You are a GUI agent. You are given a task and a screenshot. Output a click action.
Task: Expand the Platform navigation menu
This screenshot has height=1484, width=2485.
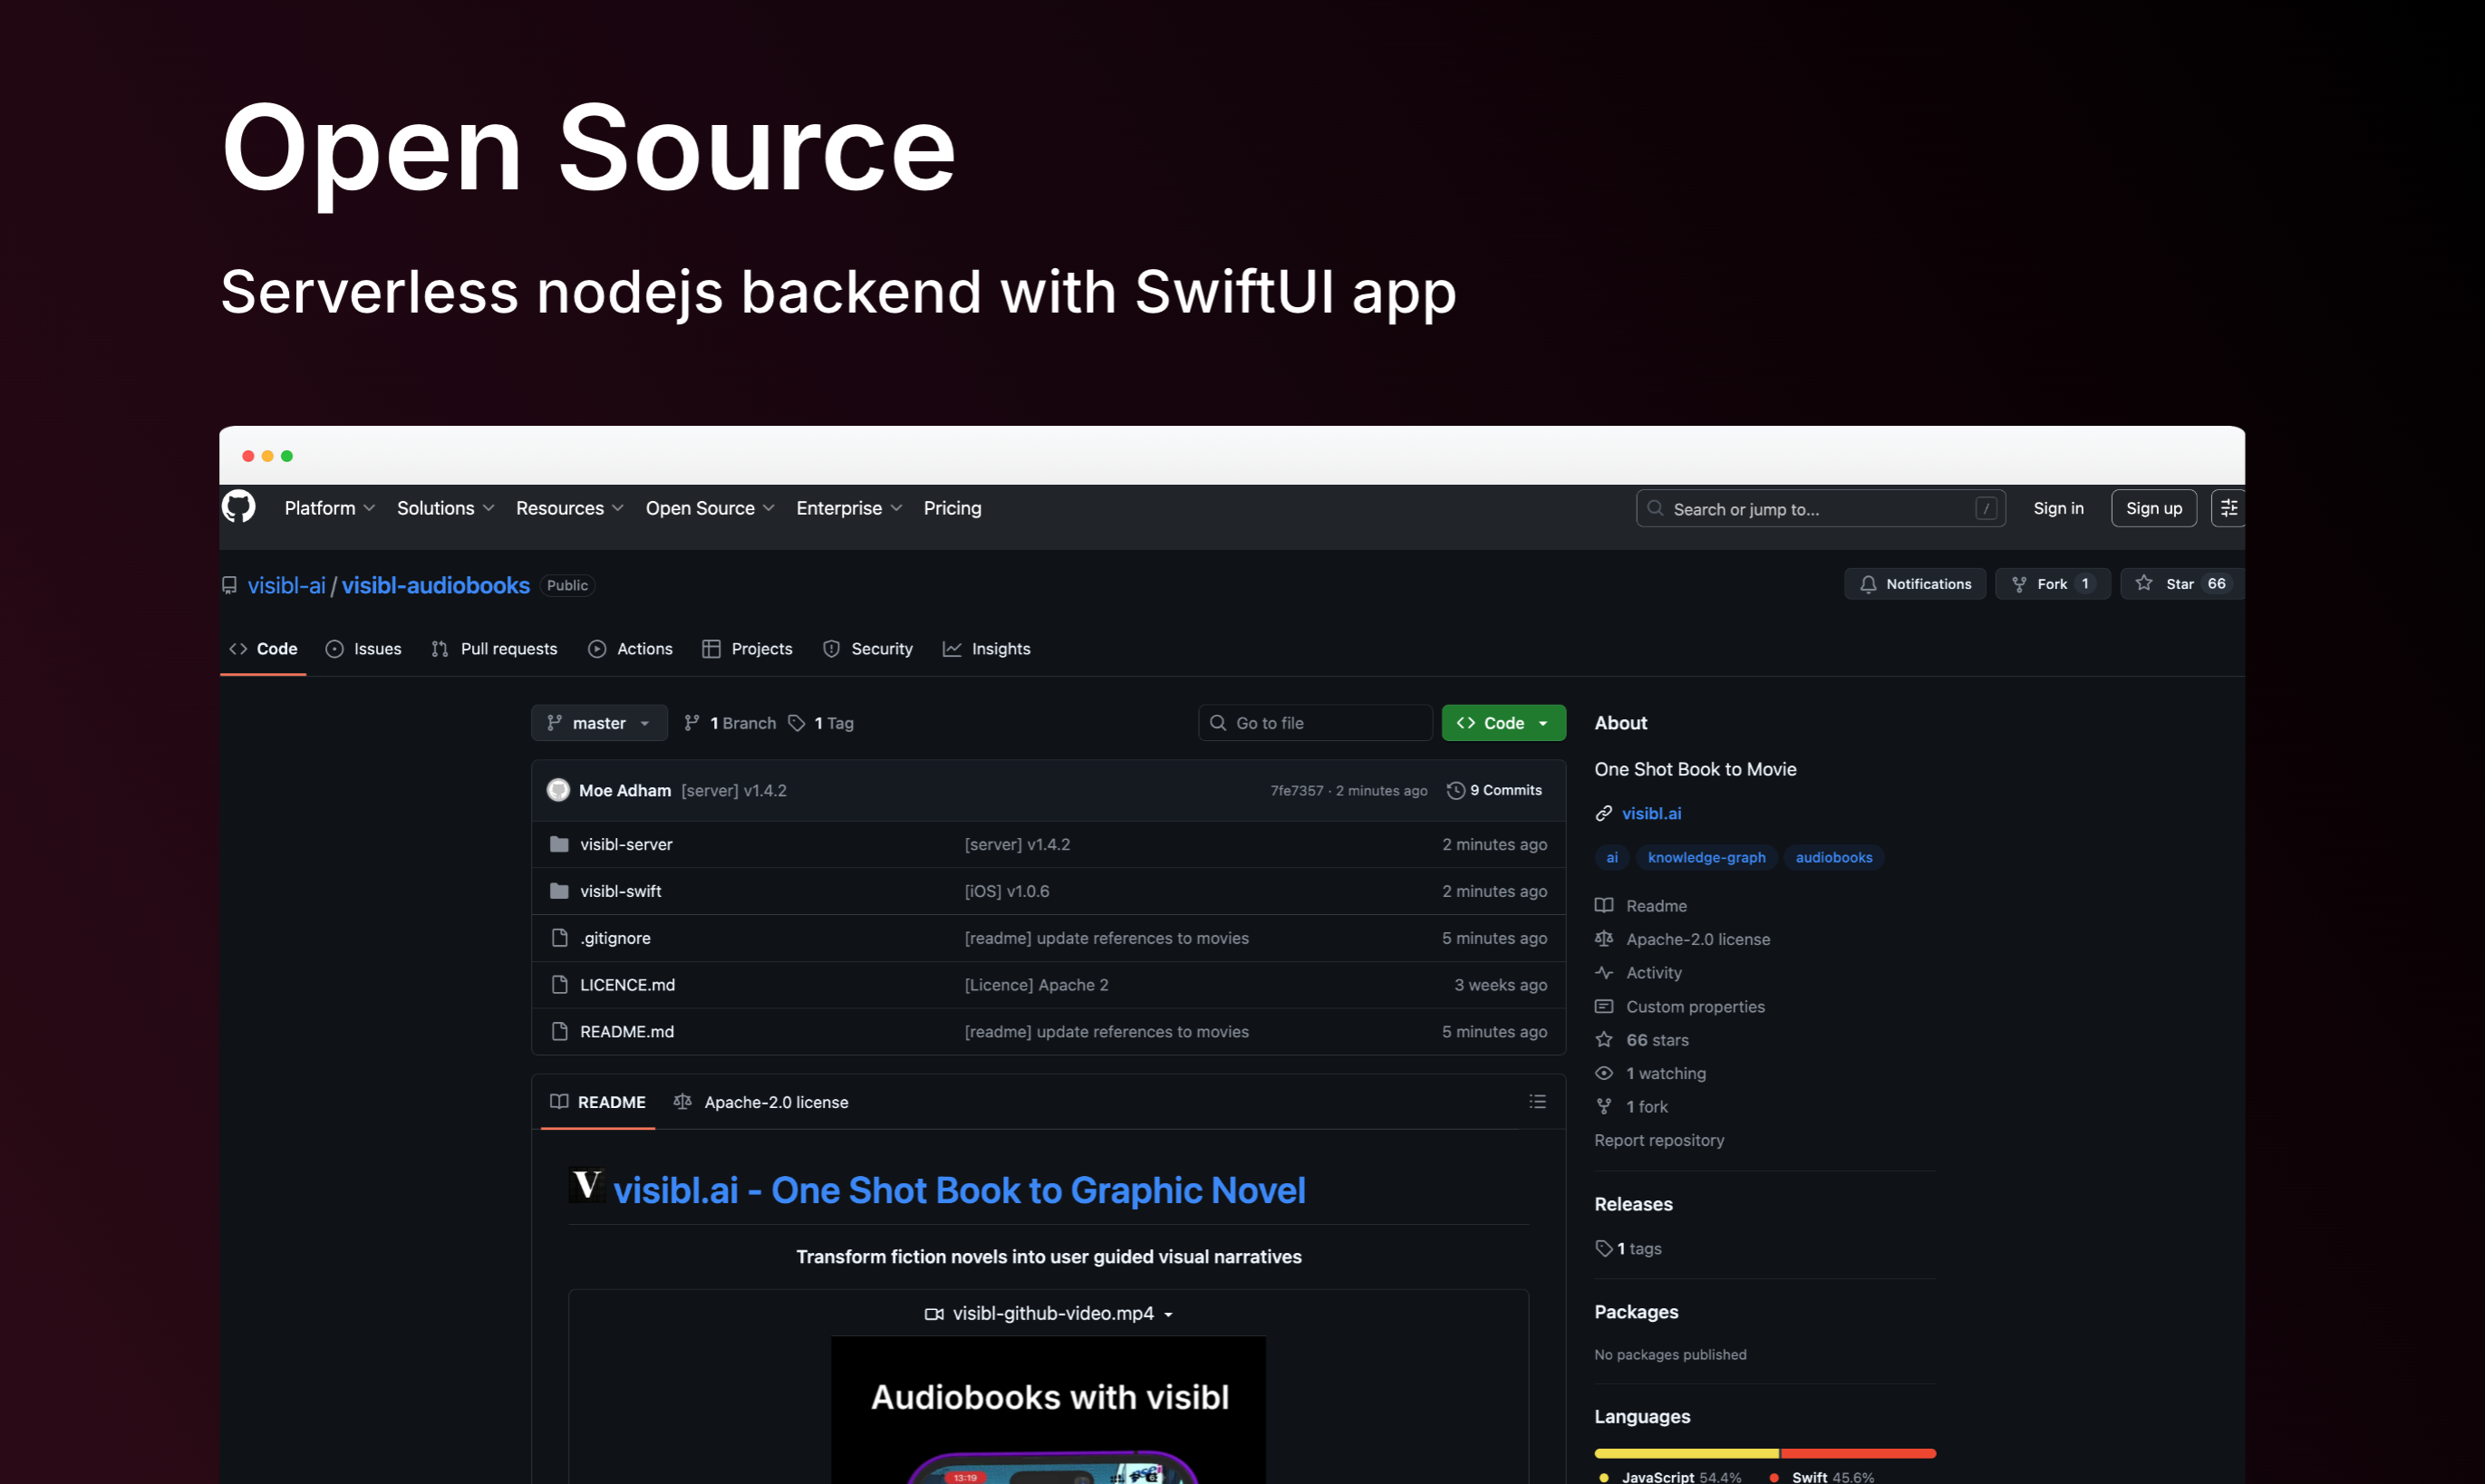329,508
